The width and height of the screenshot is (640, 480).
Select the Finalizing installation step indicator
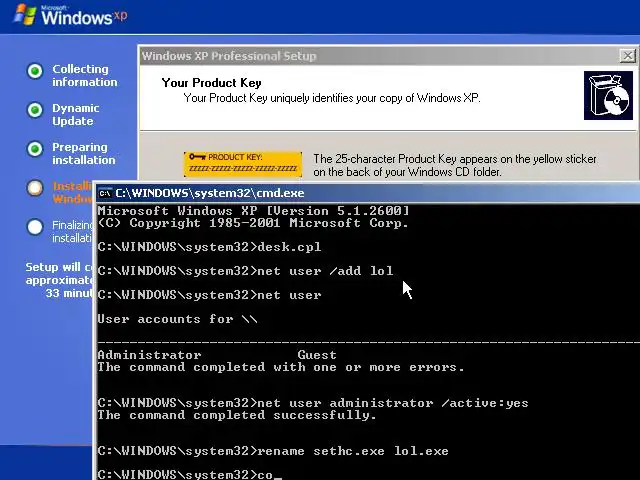coord(35,227)
